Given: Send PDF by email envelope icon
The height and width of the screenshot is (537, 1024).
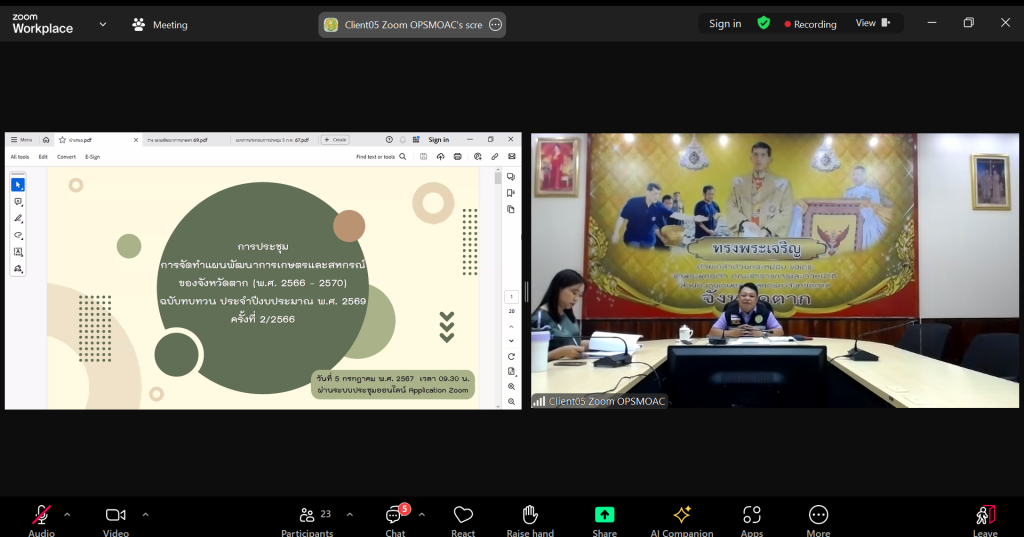Looking at the screenshot, I should tap(512, 157).
